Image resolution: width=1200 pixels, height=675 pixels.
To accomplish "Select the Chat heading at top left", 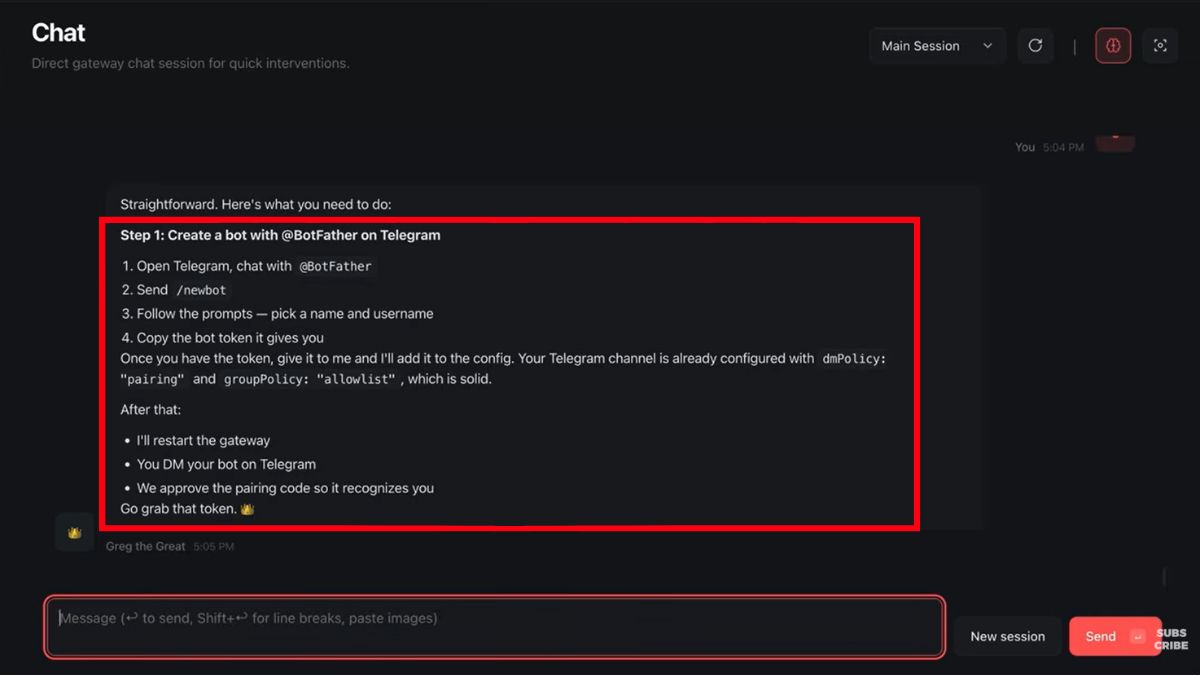I will click(x=57, y=32).
